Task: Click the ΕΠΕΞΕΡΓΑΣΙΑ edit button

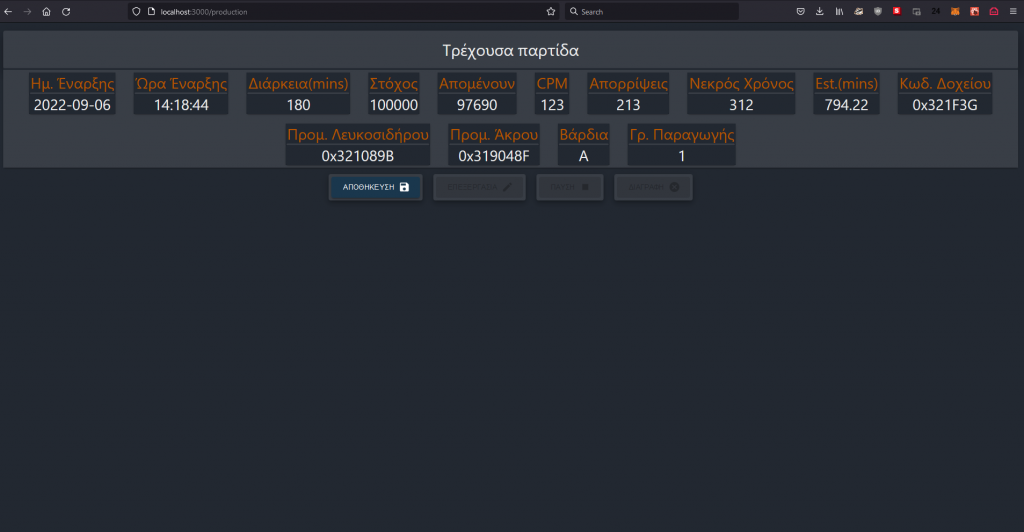Action: click(x=479, y=187)
